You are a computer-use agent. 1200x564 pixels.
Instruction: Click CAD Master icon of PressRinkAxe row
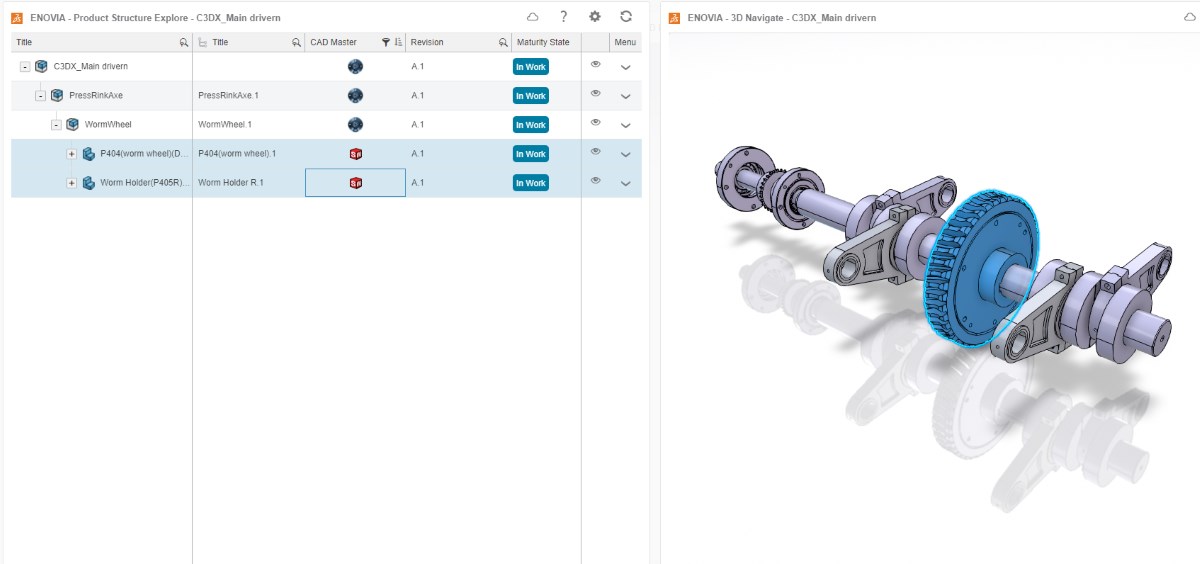point(355,95)
